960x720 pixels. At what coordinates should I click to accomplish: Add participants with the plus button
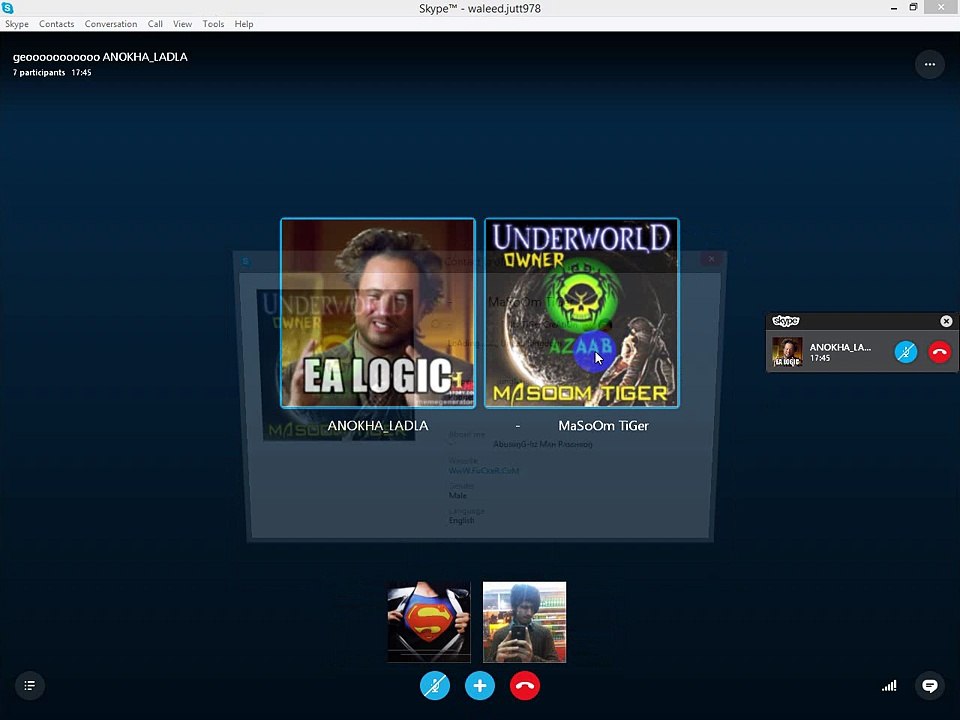pos(479,686)
